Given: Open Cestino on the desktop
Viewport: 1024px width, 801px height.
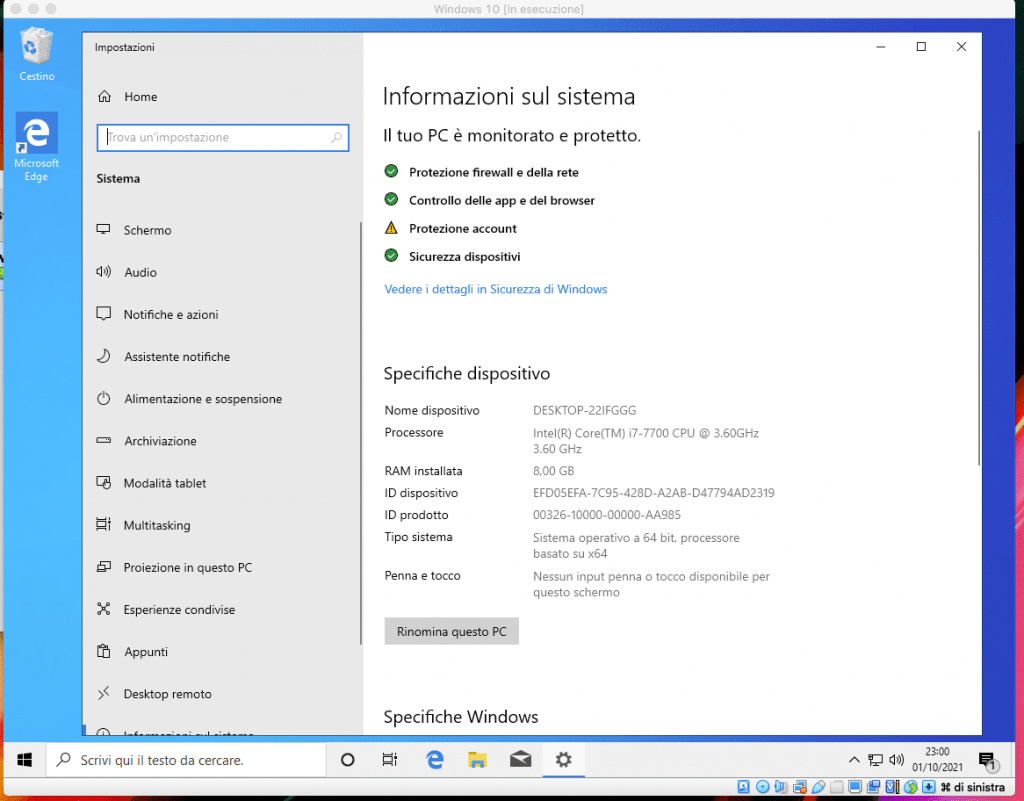Looking at the screenshot, I should (x=37, y=54).
